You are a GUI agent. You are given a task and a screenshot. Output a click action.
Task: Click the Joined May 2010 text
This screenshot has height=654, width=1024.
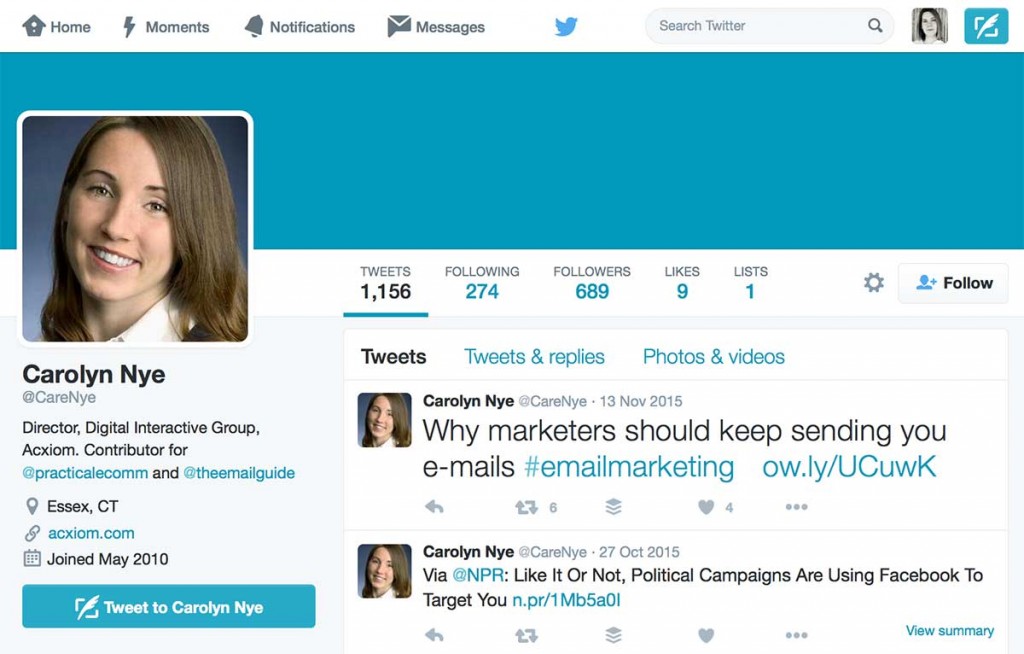[107, 559]
